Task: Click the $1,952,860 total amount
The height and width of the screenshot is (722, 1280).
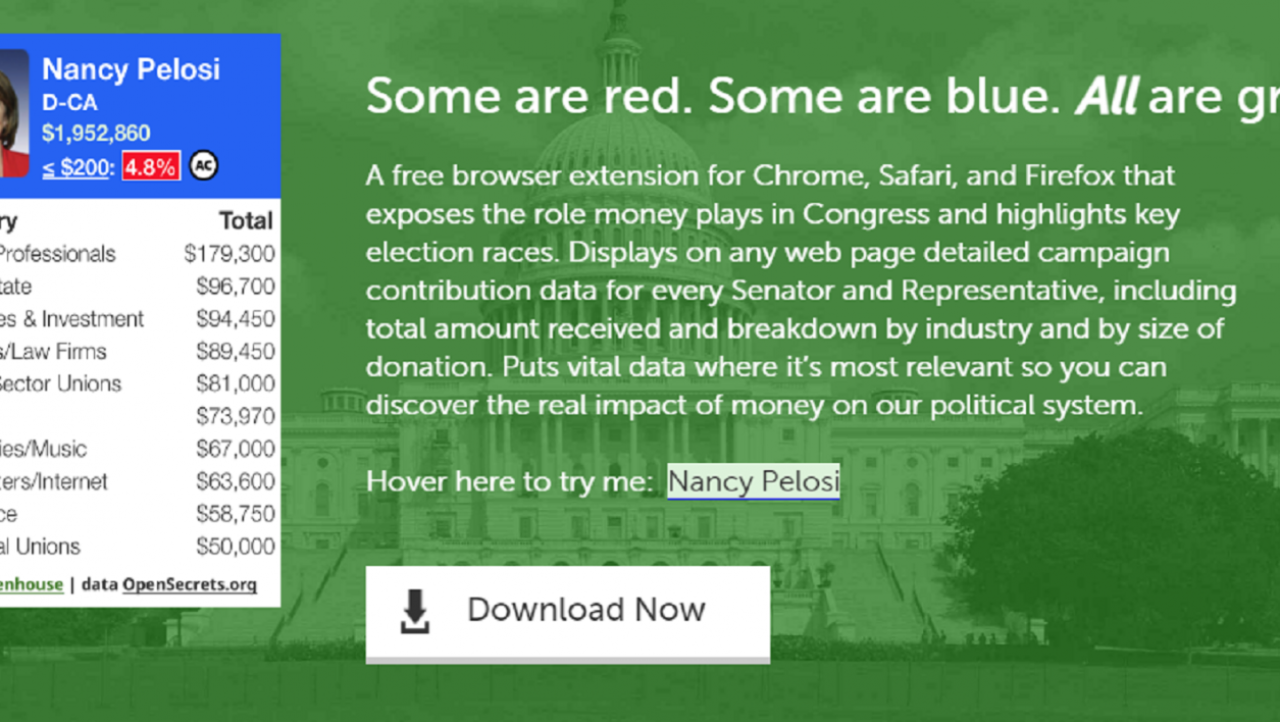Action: (x=96, y=134)
